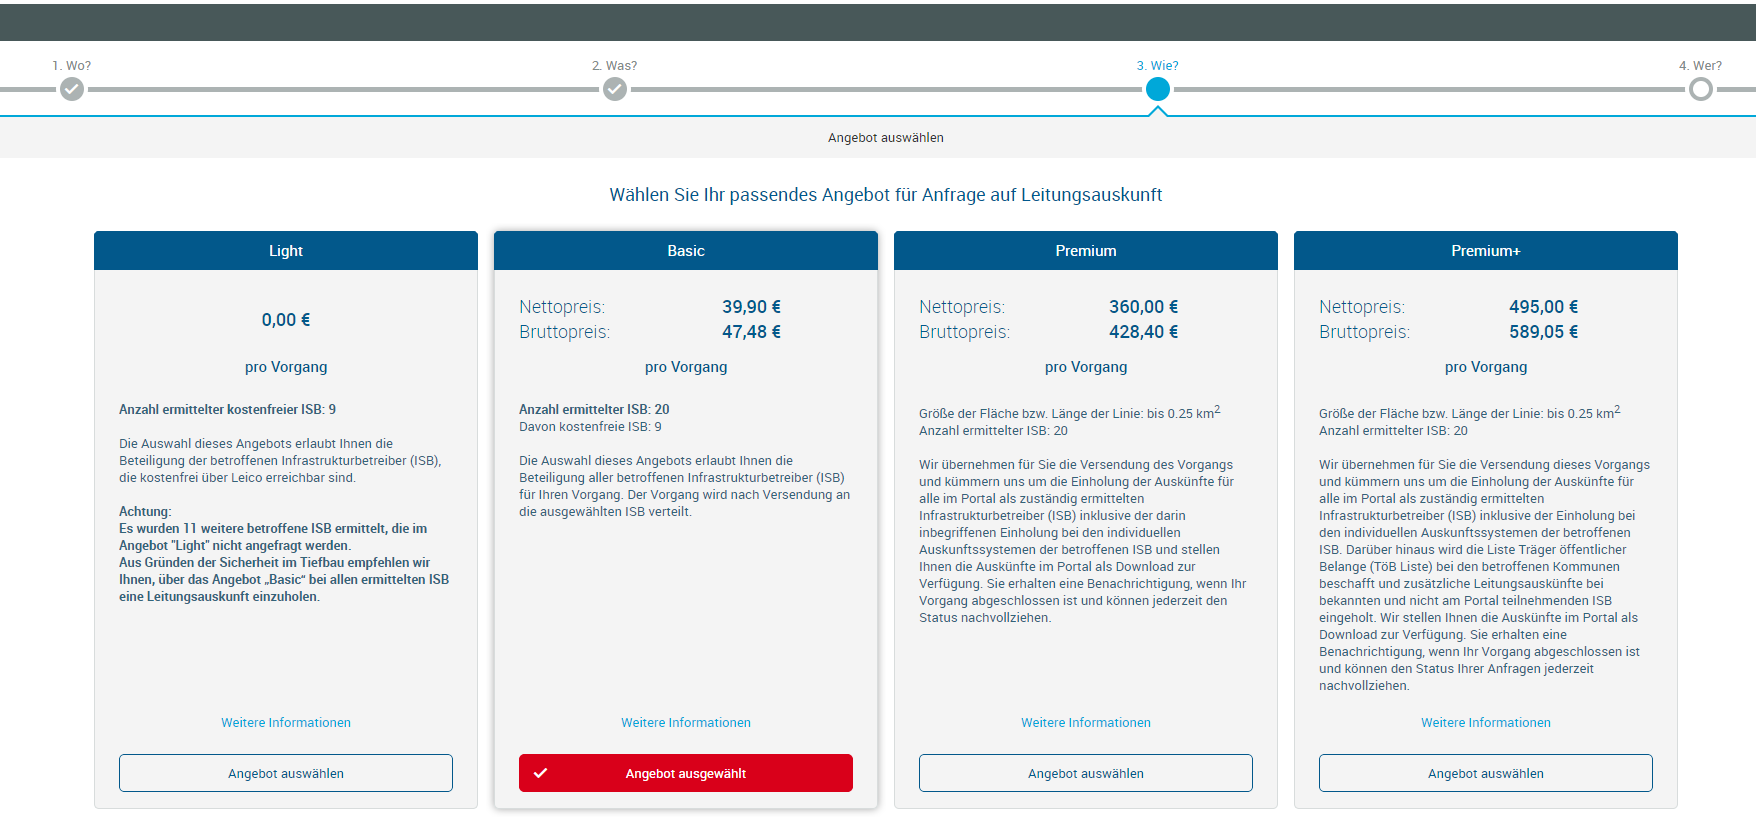Go to step label '1. Wo?'
Viewport: 1756px width, 836px height.
point(72,66)
